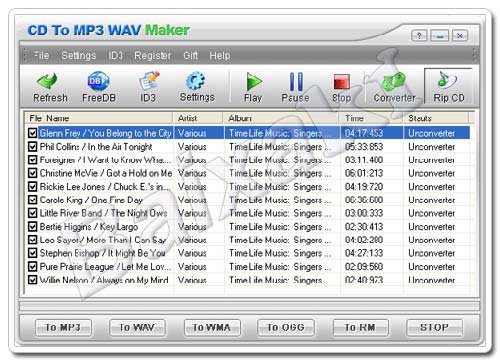500x363 pixels.
Task: Sort by the File Name column header
Action: click(98, 118)
